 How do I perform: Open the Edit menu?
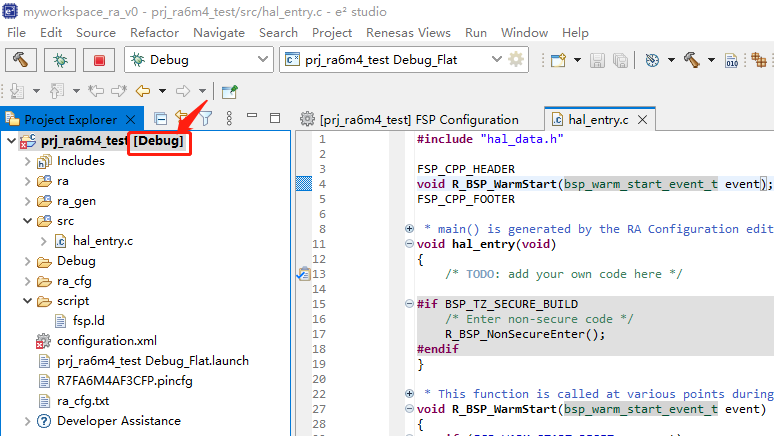pyautogui.click(x=51, y=33)
